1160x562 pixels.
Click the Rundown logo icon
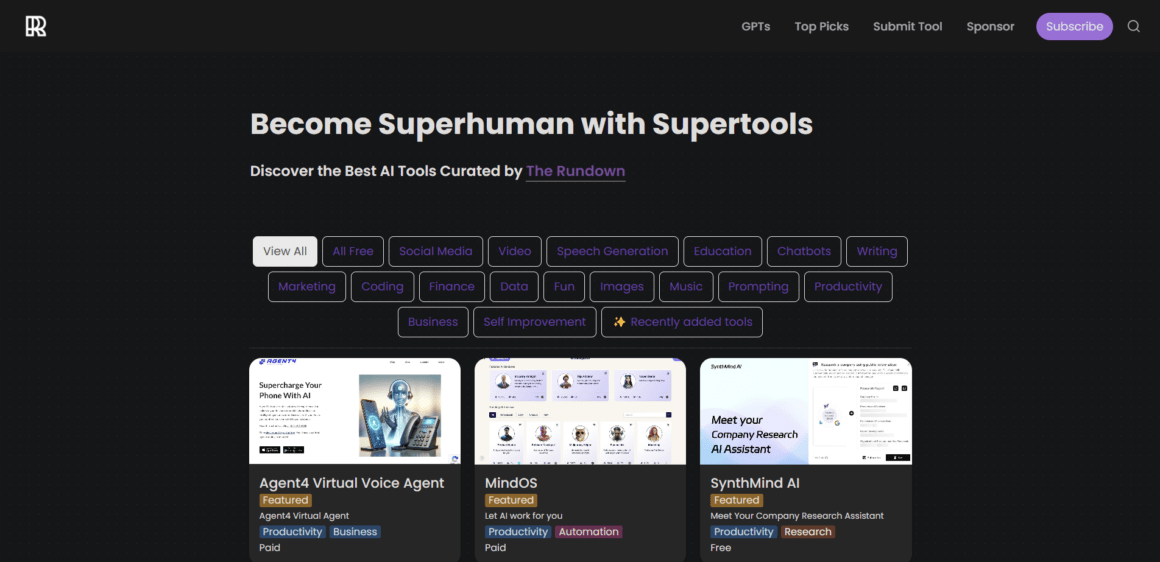[36, 27]
